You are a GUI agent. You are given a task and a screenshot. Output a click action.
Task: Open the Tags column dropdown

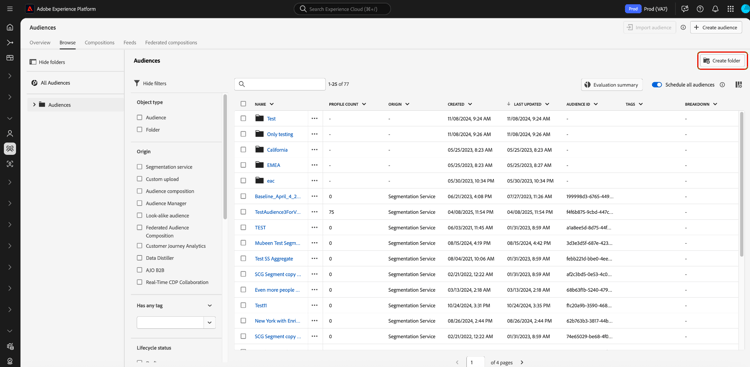640,104
